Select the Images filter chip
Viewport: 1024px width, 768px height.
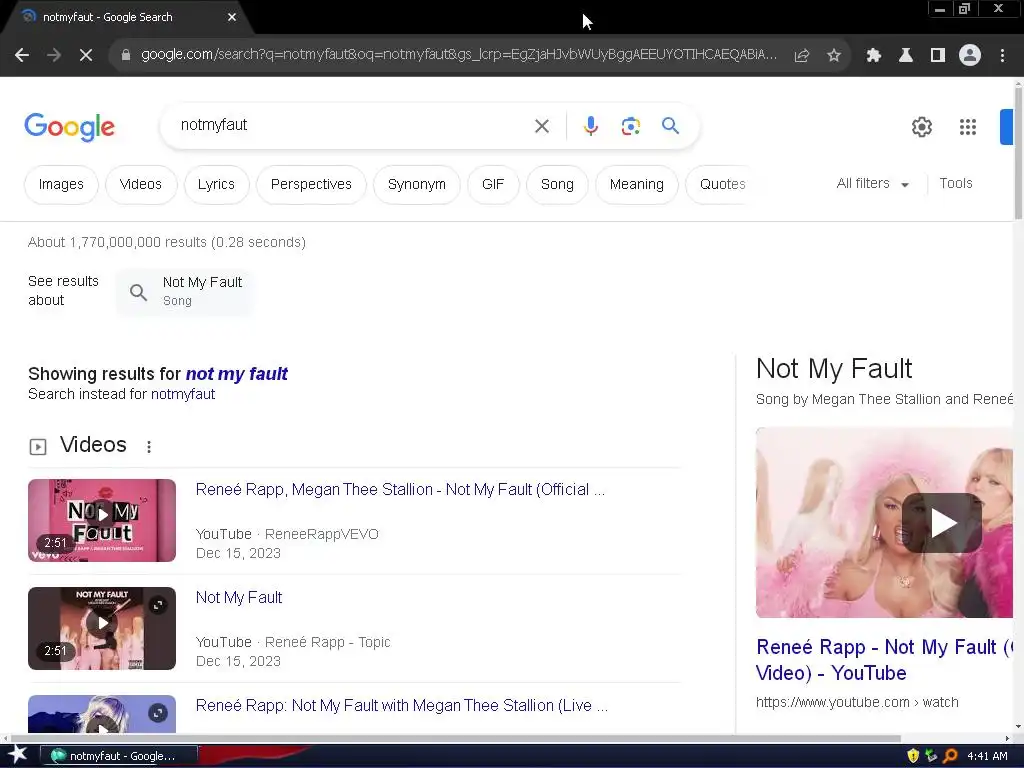click(61, 185)
